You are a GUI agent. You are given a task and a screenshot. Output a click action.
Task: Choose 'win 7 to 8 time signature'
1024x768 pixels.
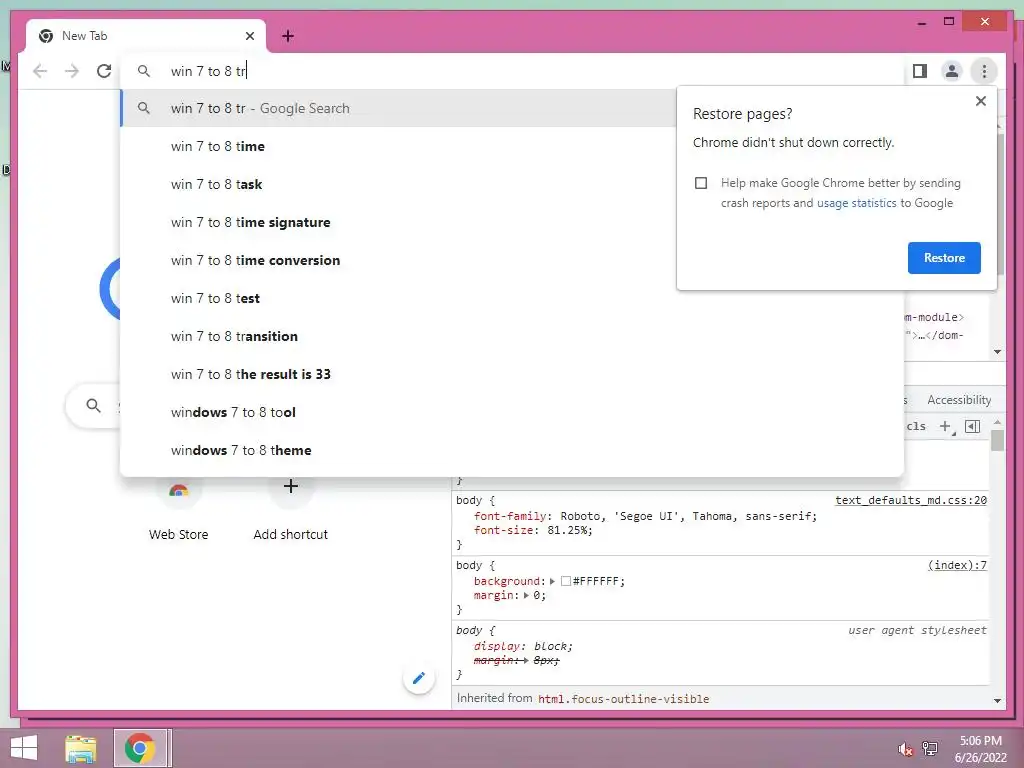click(x=513, y=222)
